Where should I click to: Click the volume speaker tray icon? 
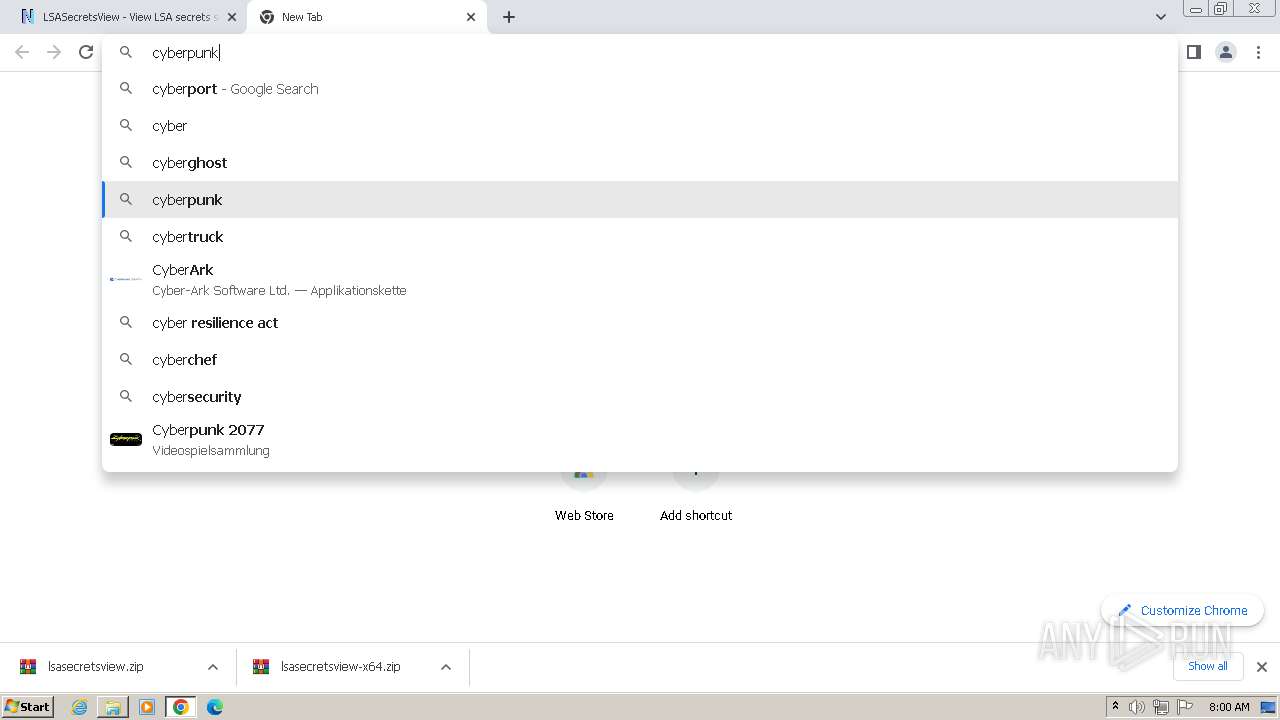pyautogui.click(x=1137, y=707)
